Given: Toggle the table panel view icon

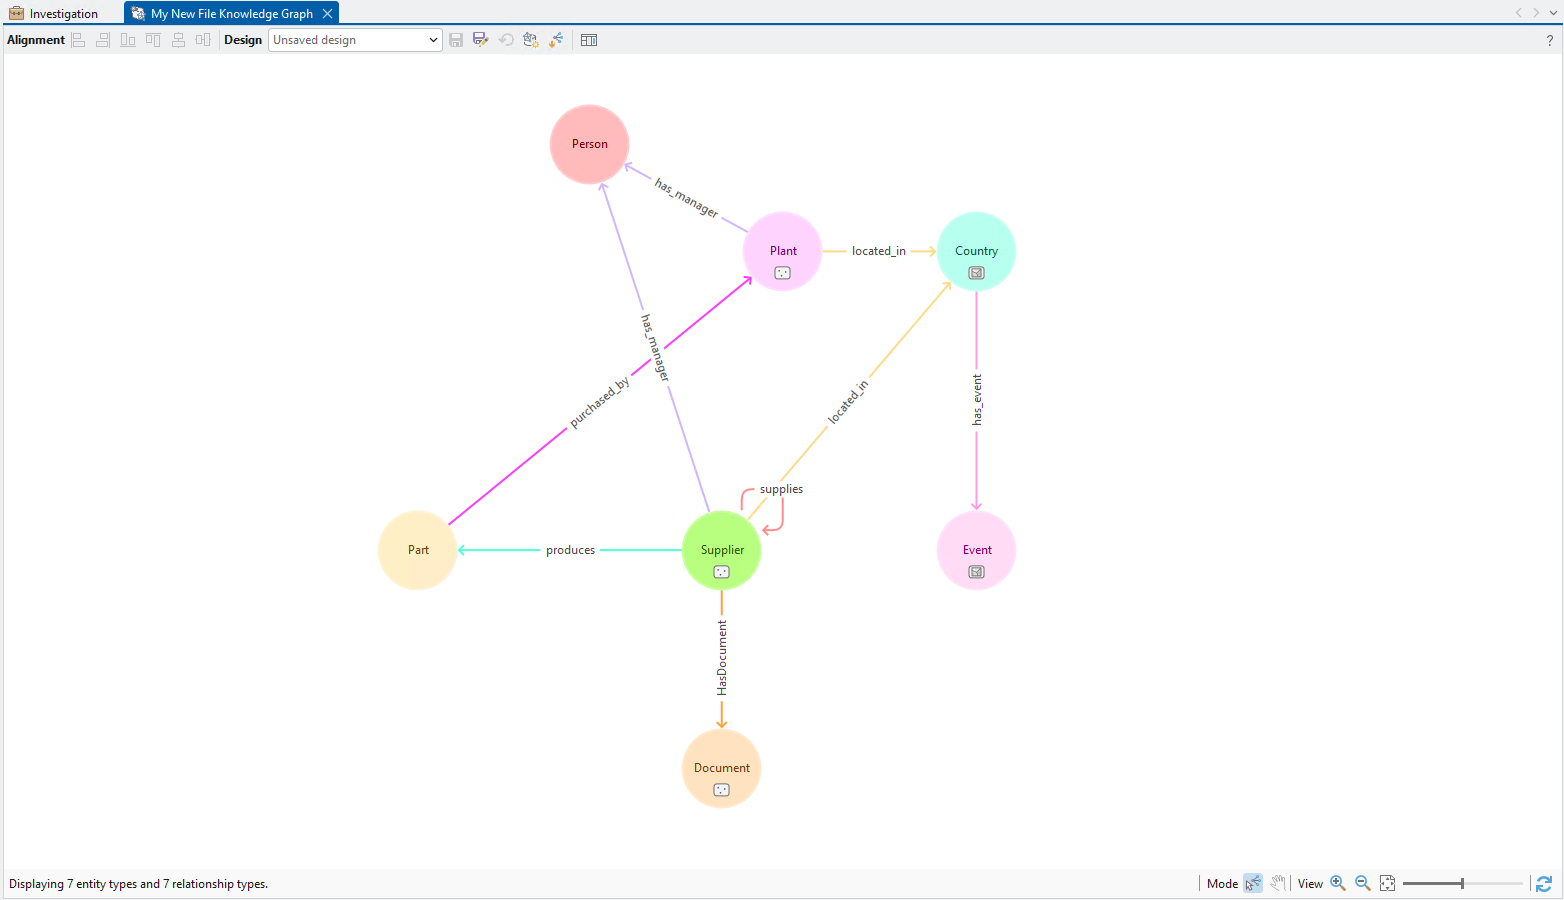Looking at the screenshot, I should click(589, 40).
